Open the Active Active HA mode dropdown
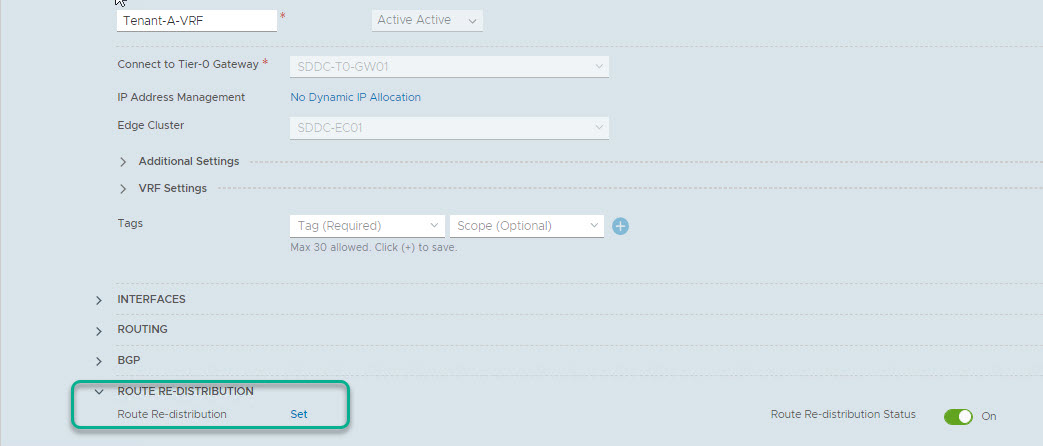The height and width of the screenshot is (446, 1043). click(x=427, y=20)
